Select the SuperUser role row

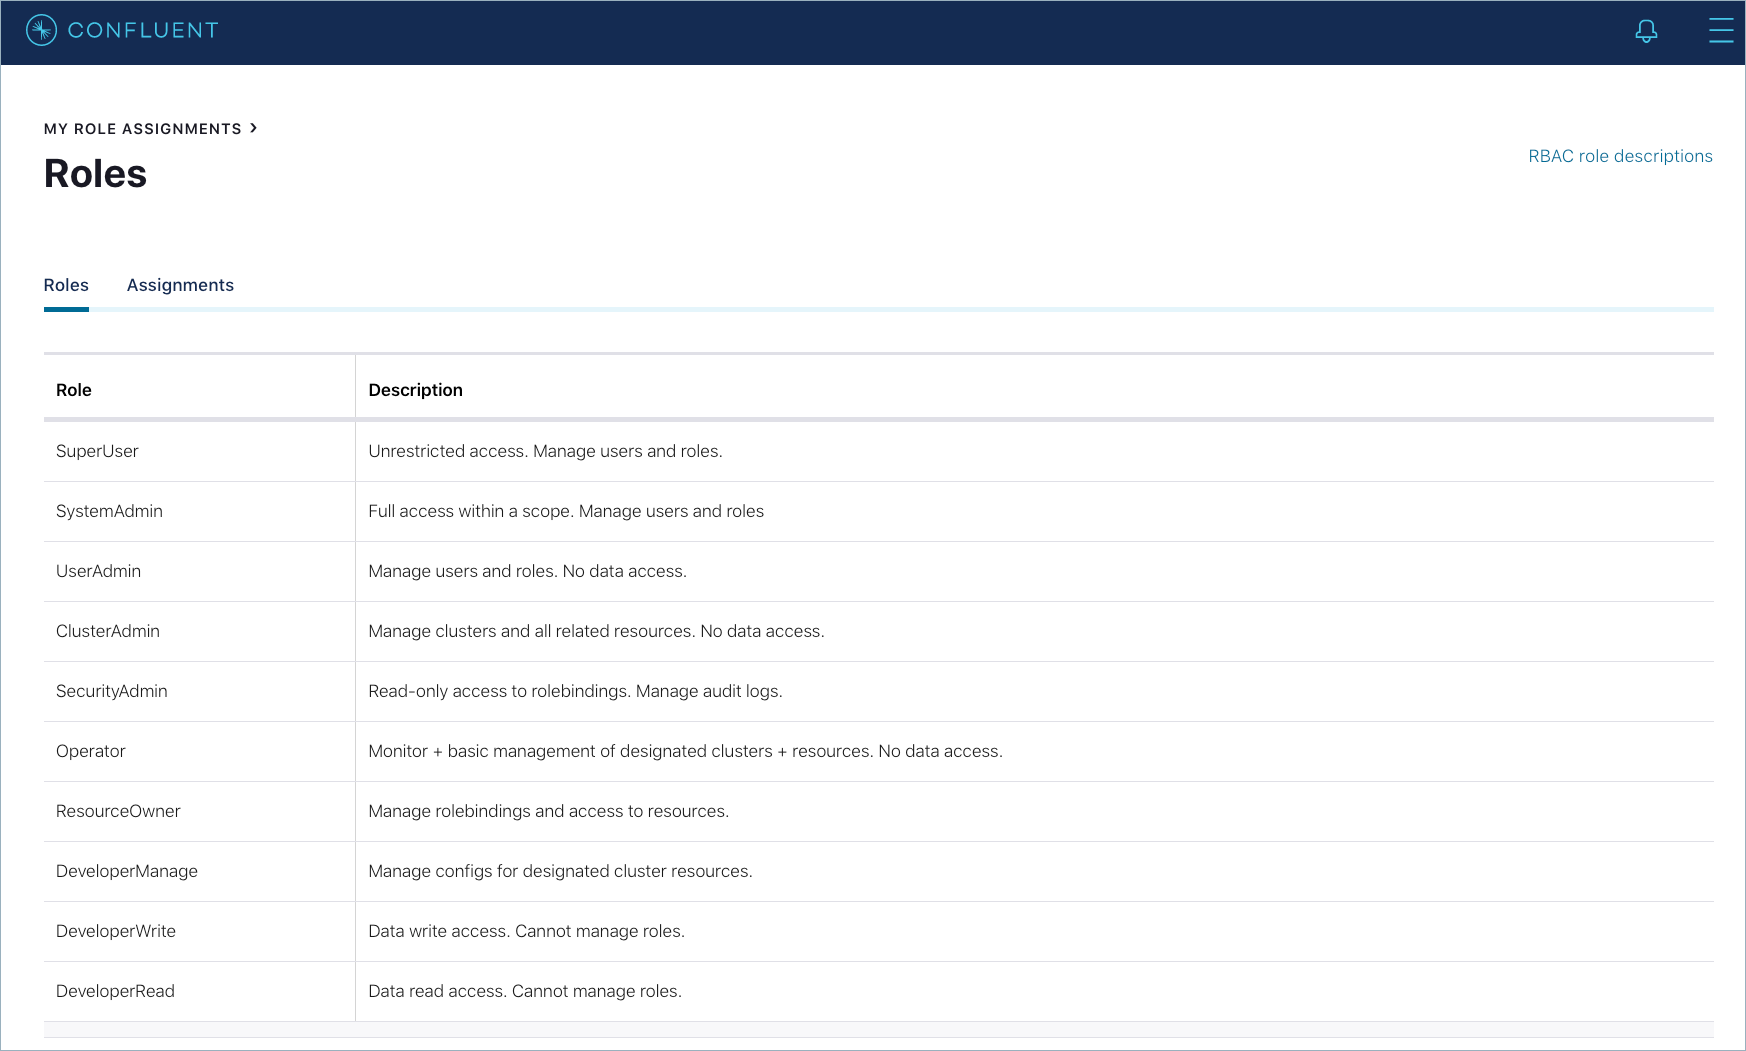tap(97, 451)
